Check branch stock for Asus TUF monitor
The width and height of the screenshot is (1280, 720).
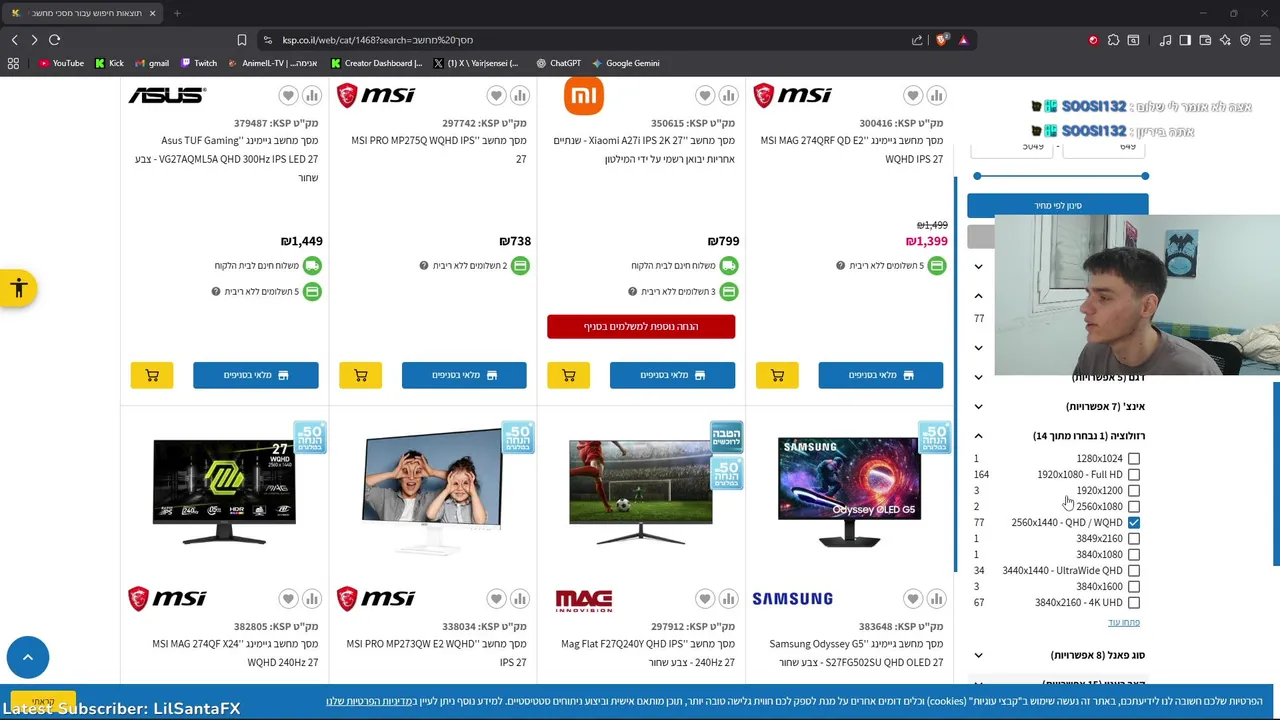point(255,375)
